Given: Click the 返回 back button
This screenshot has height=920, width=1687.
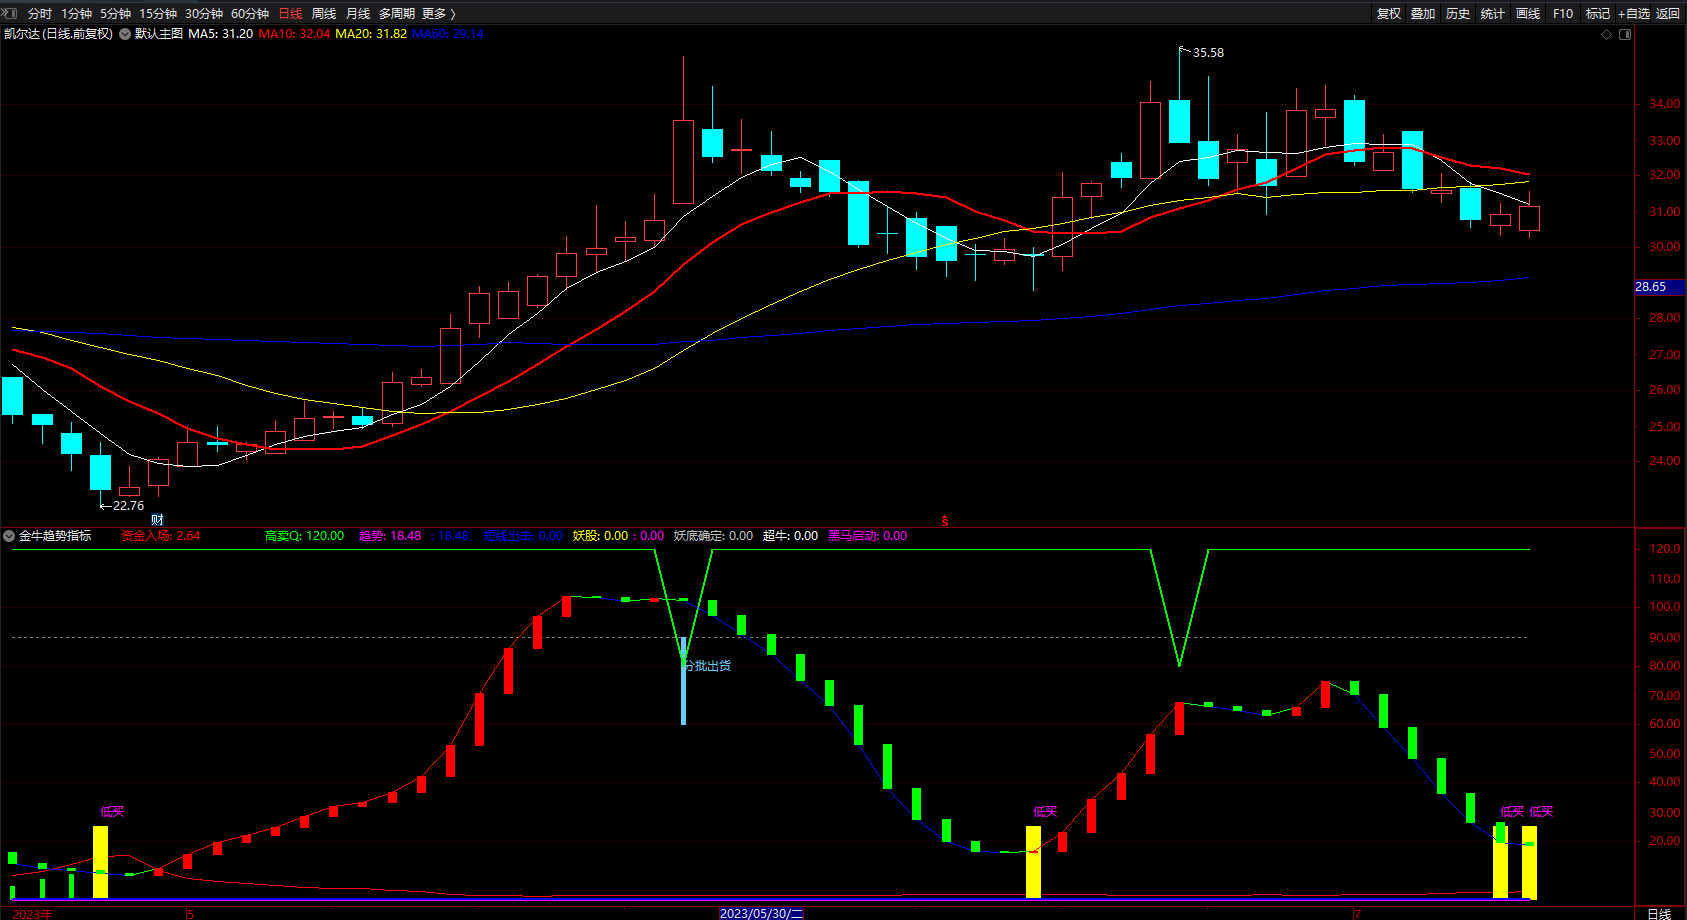Looking at the screenshot, I should tap(1668, 13).
